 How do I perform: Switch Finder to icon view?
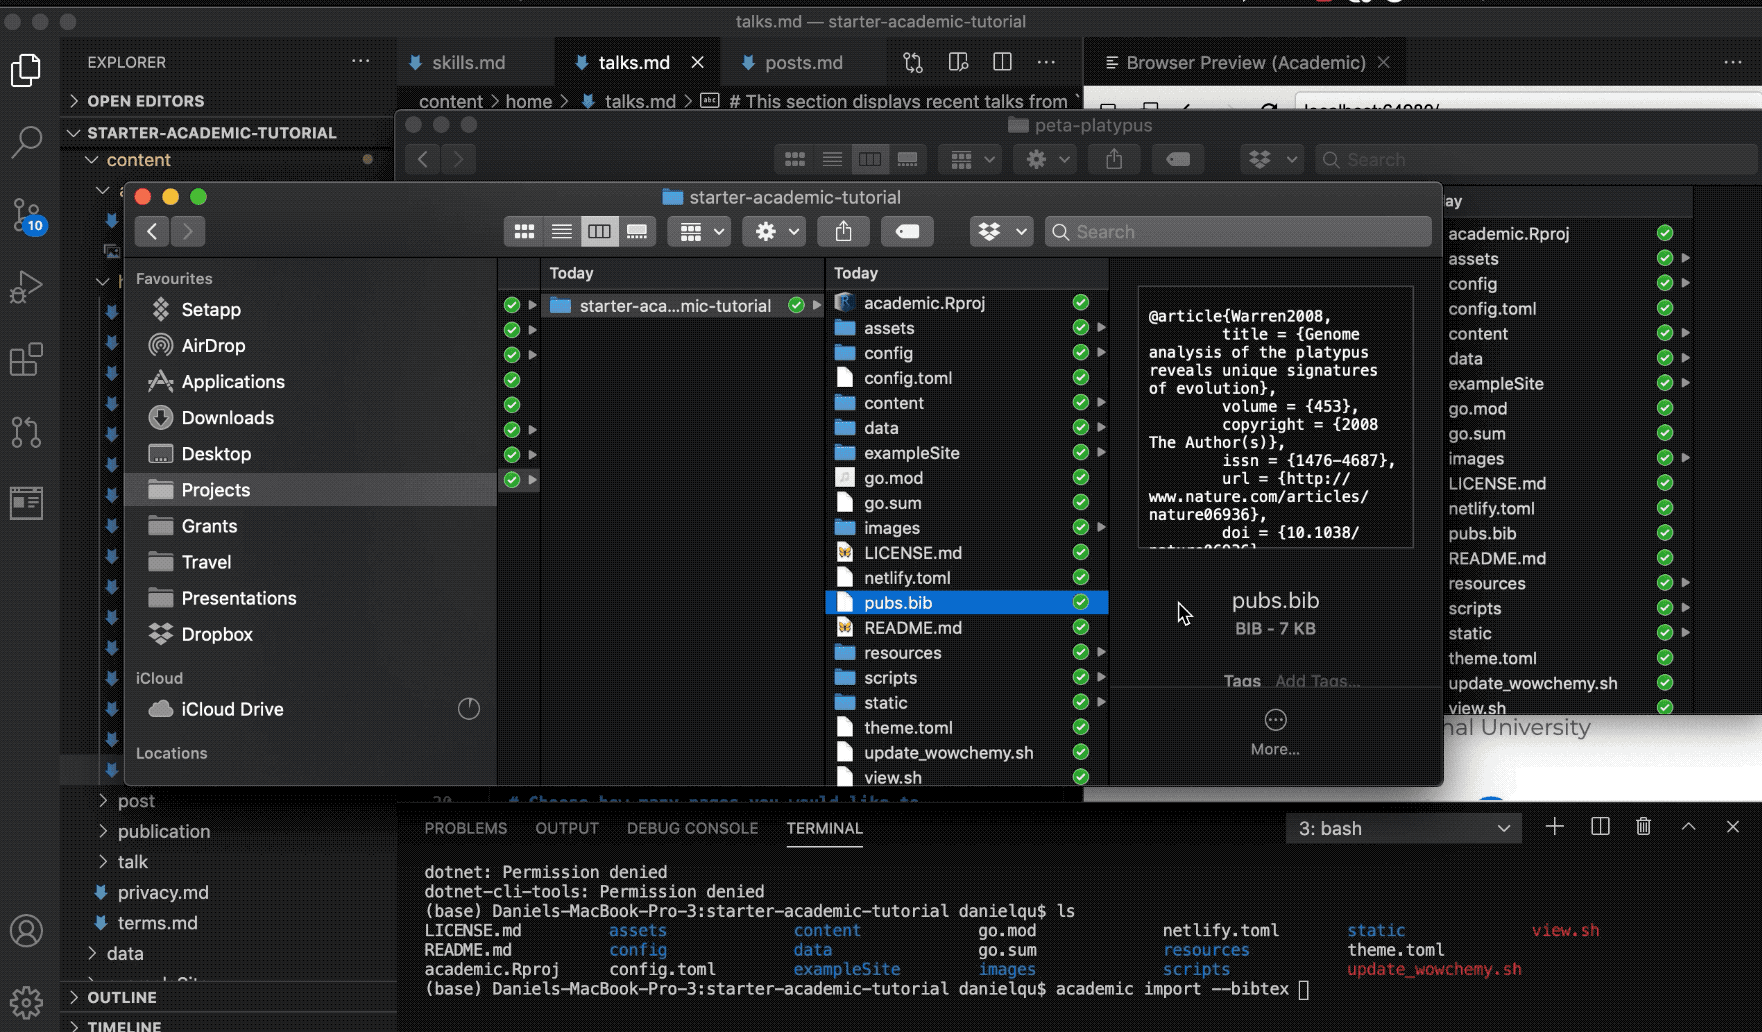tap(524, 232)
